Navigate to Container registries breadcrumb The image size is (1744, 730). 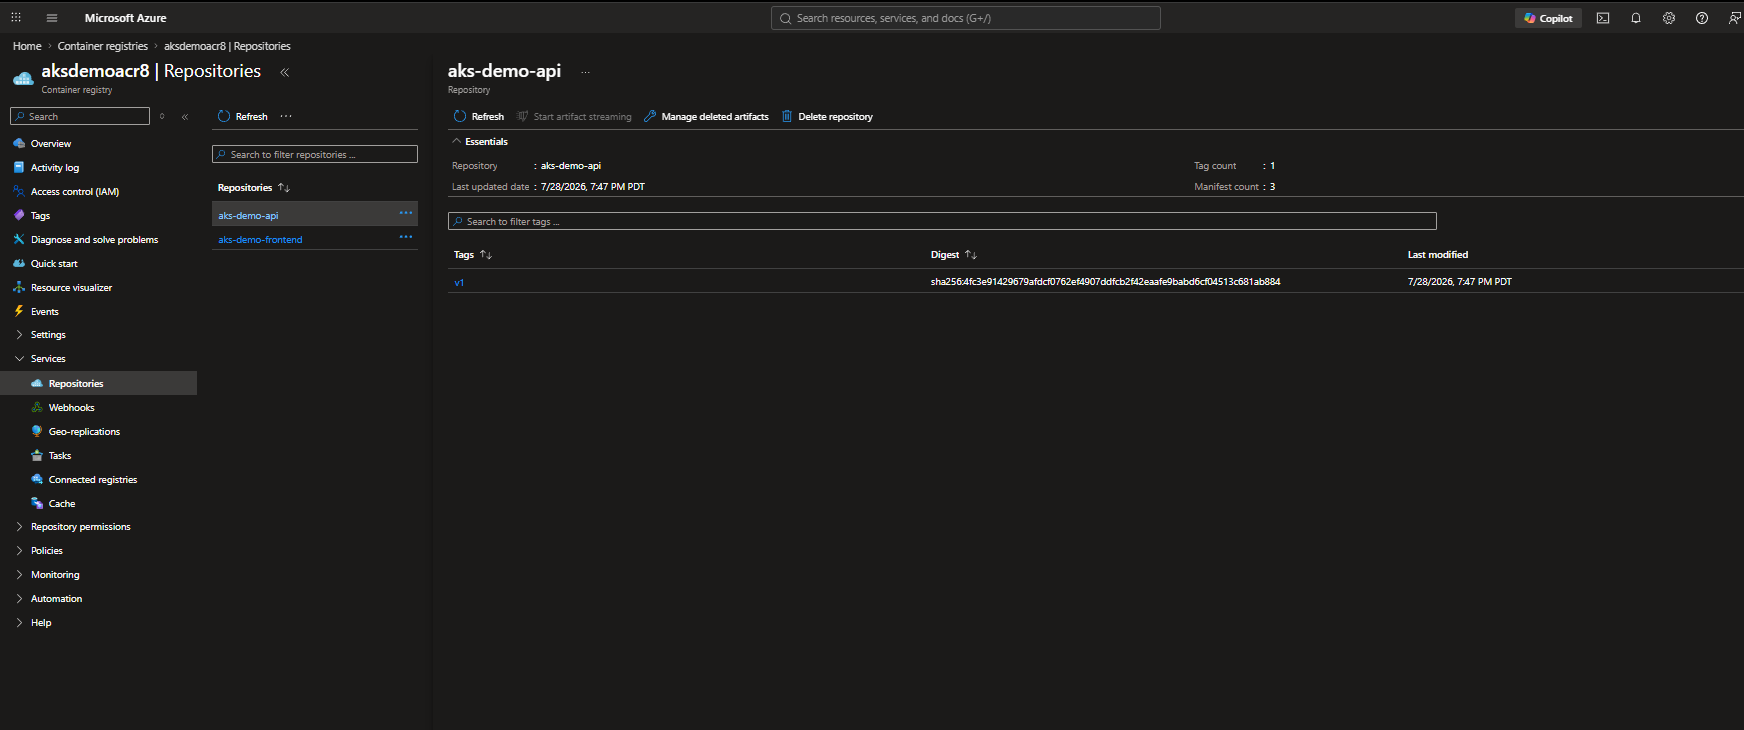(x=103, y=46)
